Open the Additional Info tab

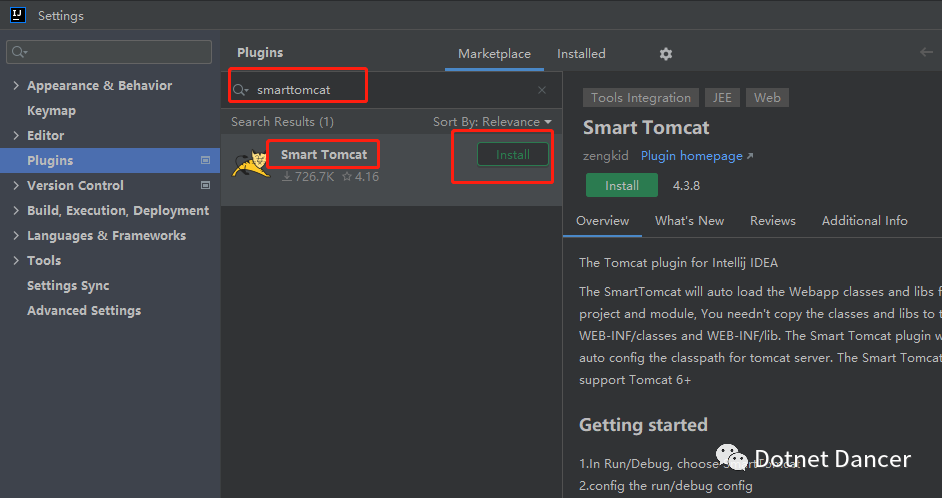coord(865,221)
